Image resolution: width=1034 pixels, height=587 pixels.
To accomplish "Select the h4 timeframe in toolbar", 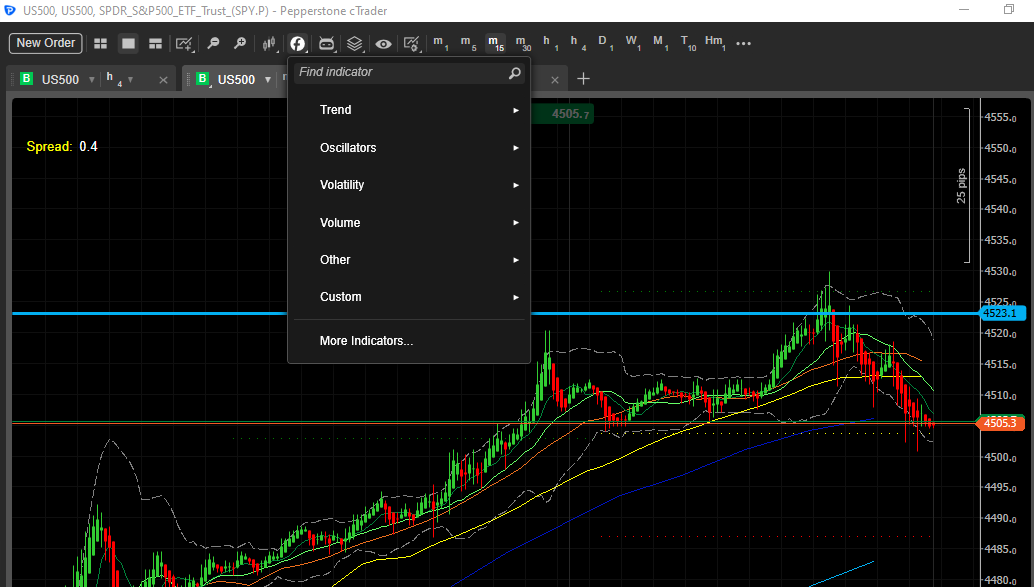I will coord(578,43).
